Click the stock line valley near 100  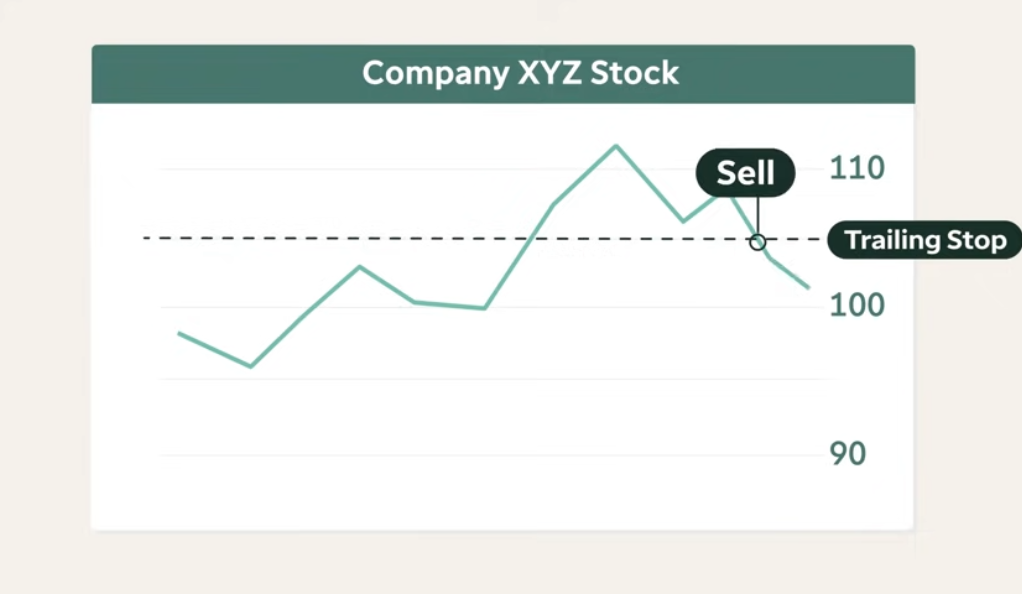[484, 308]
